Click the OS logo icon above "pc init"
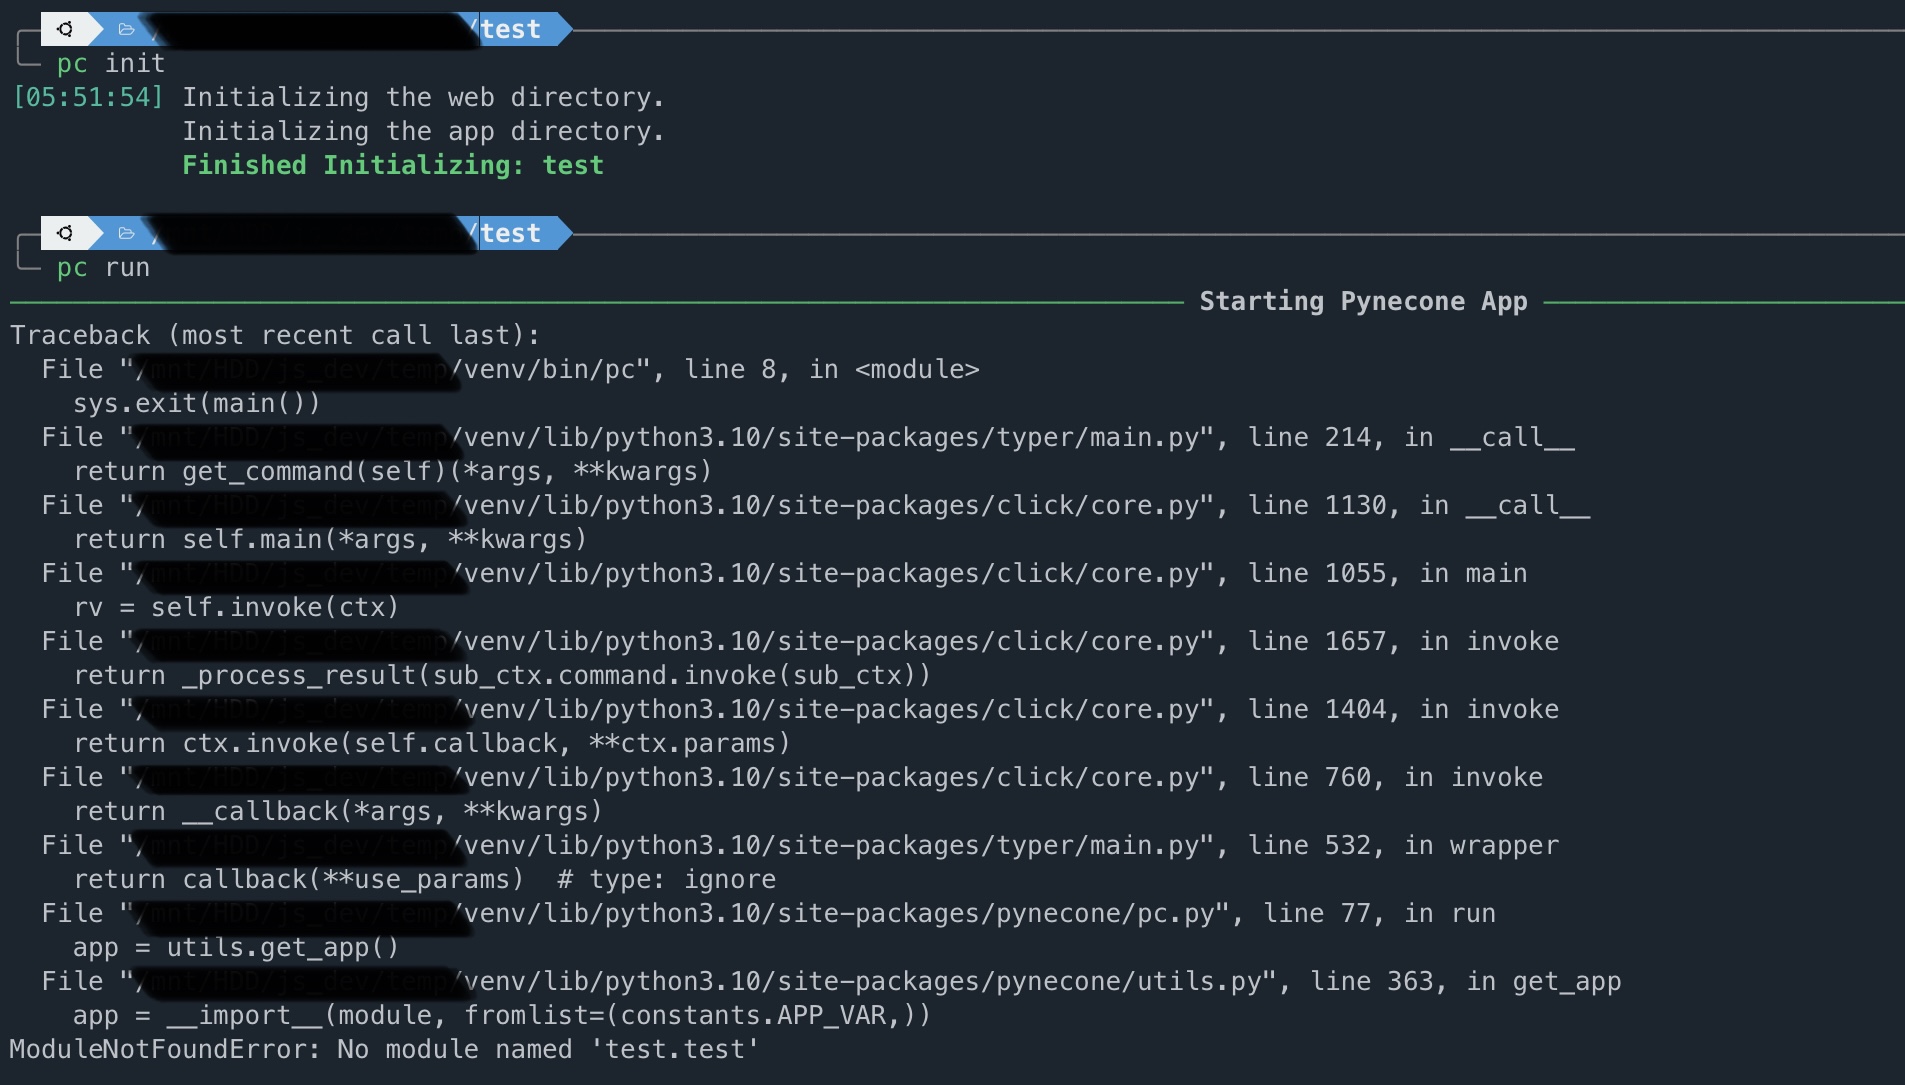Image resolution: width=1905 pixels, height=1085 pixels. (x=65, y=29)
